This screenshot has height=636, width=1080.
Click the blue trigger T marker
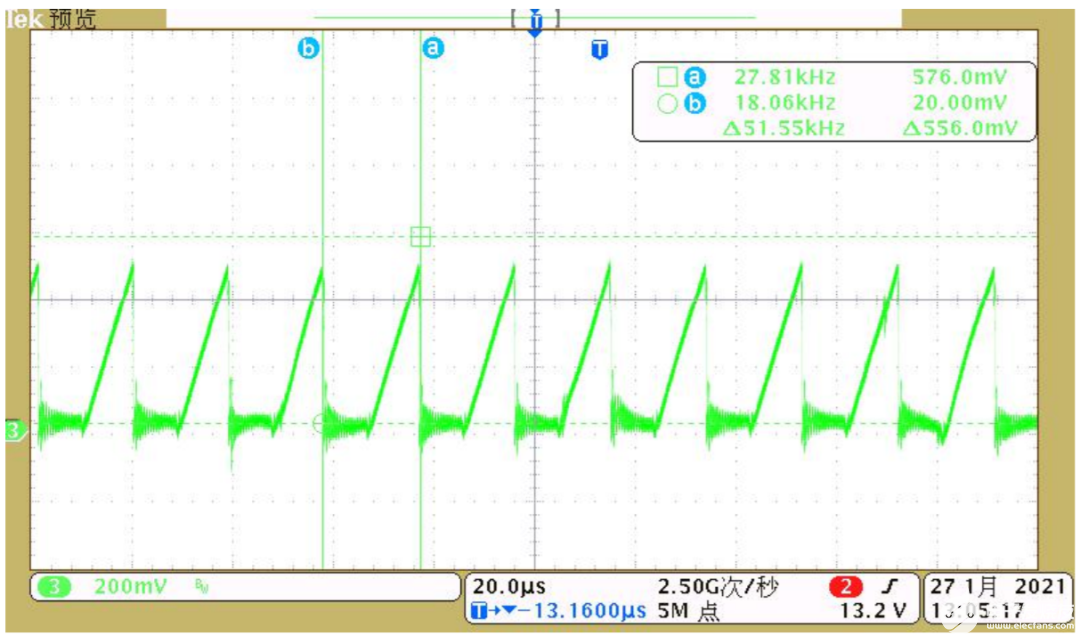point(600,50)
